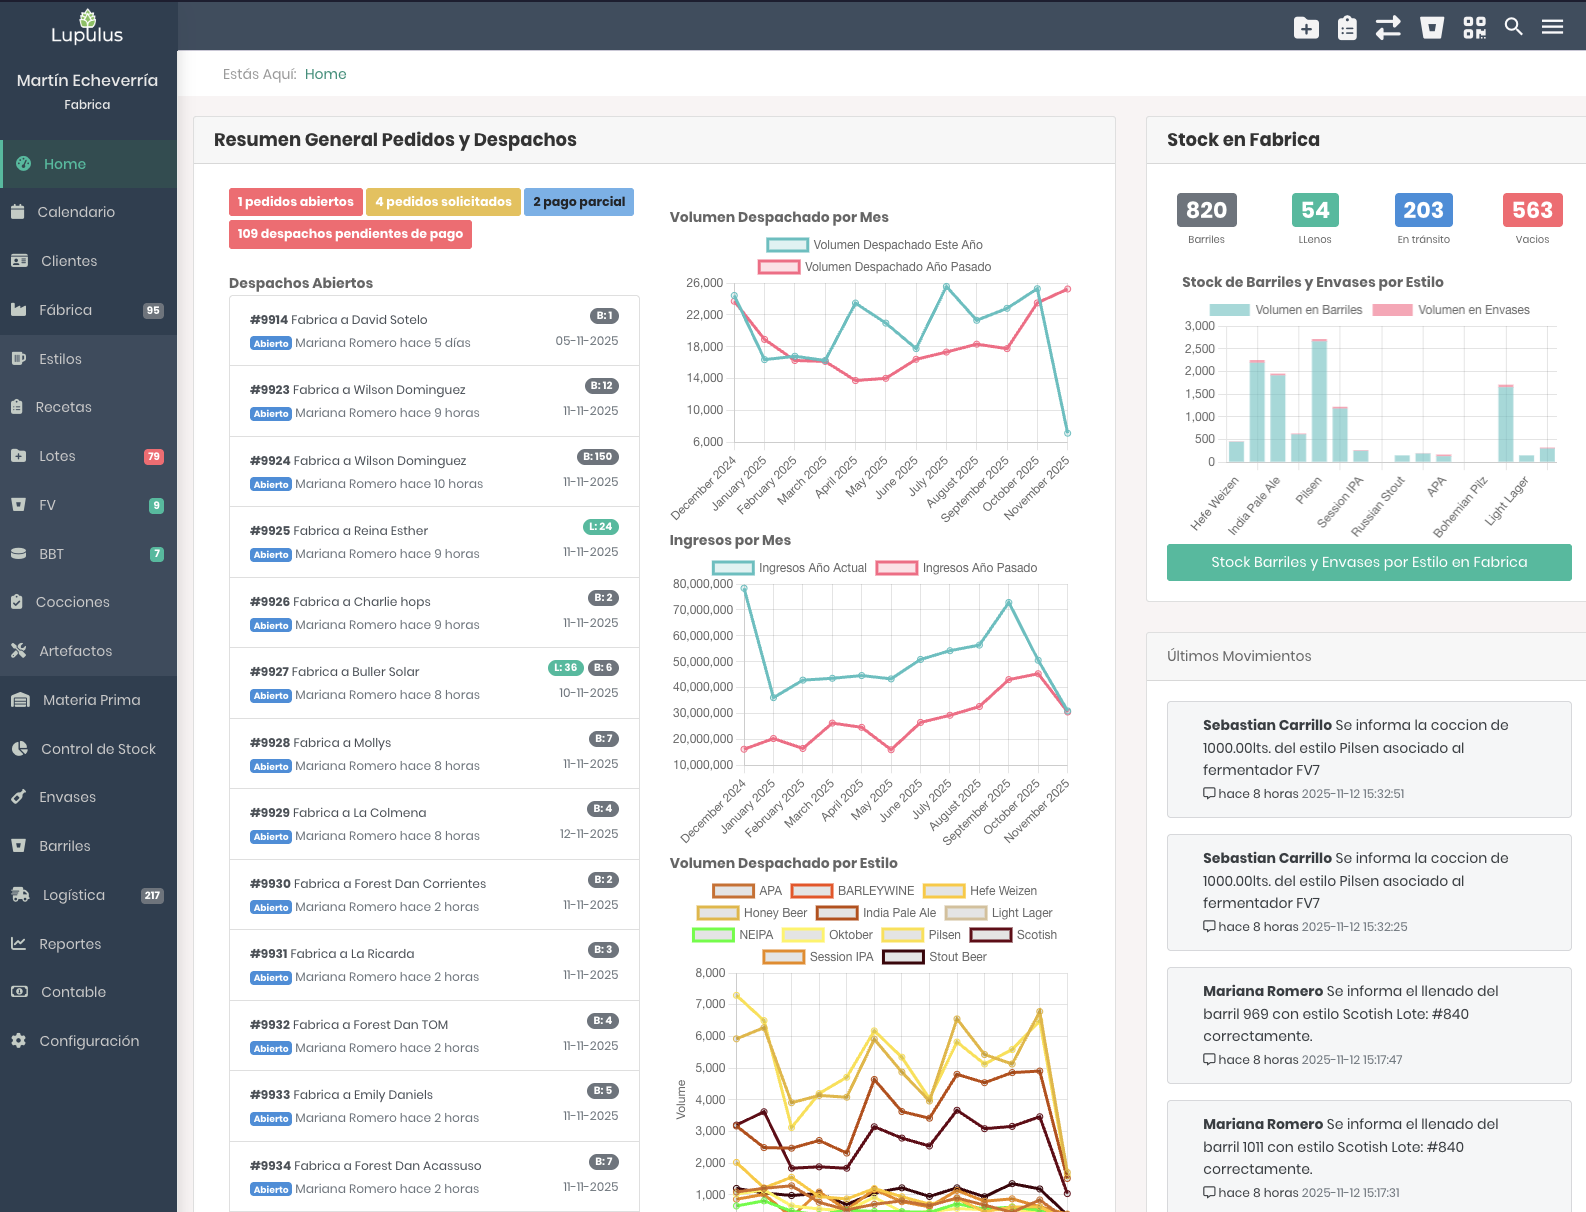Click the Recetas clipboard icon
Screen dimensions: 1586x1212
tap(17, 407)
